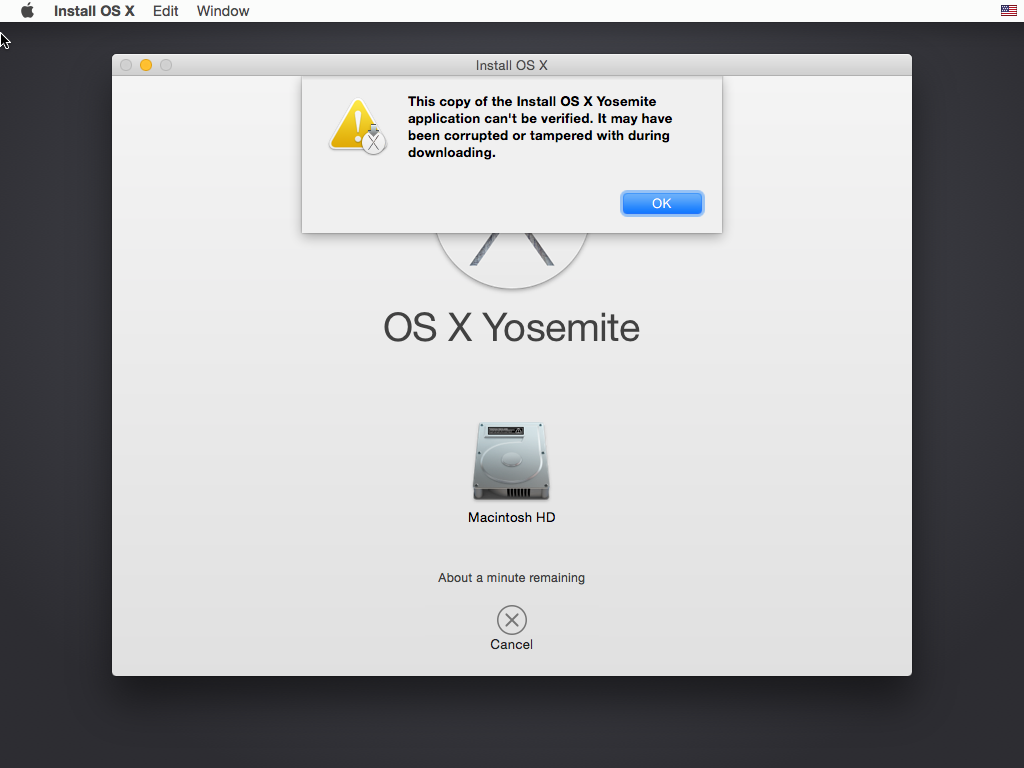Click OK to dismiss the verification error
1024x768 pixels.
coord(662,204)
